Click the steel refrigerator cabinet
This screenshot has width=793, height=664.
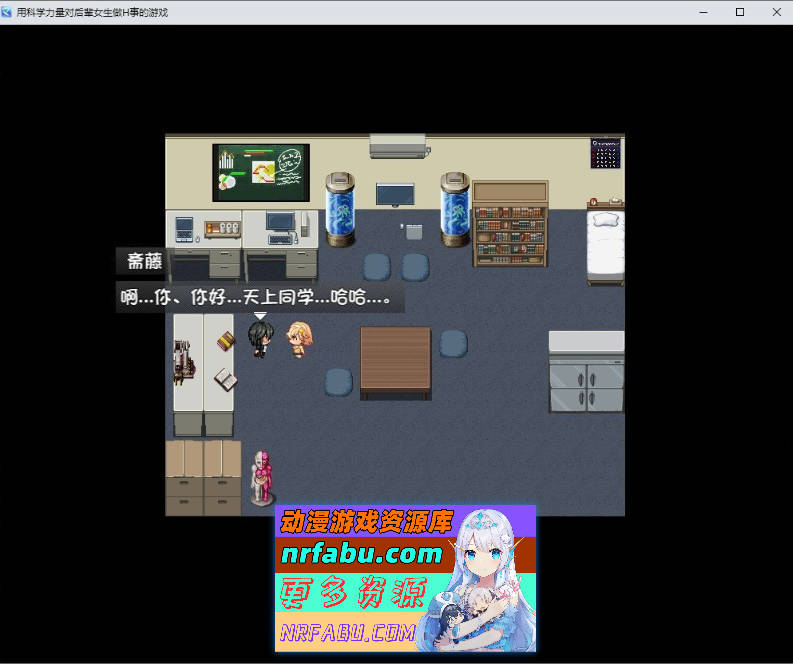[586, 374]
